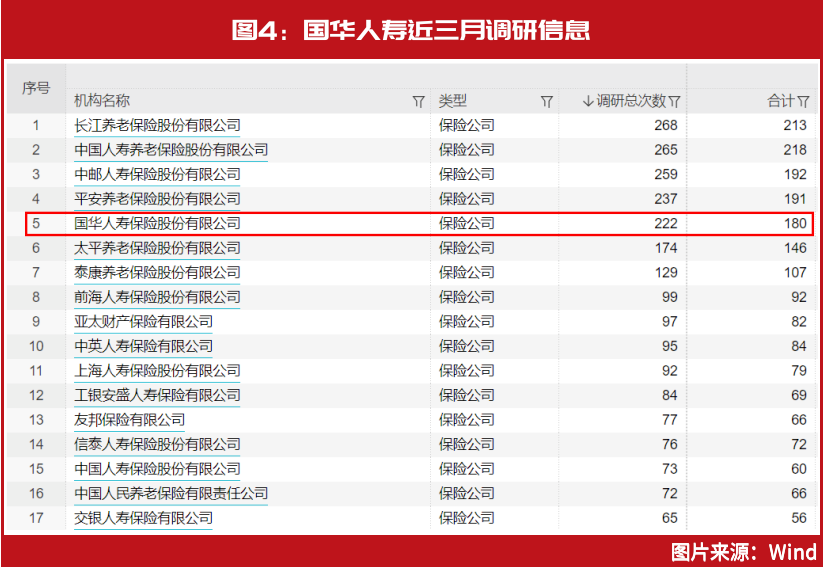Select survey count 99 cell
824x567 pixels.
coord(670,297)
